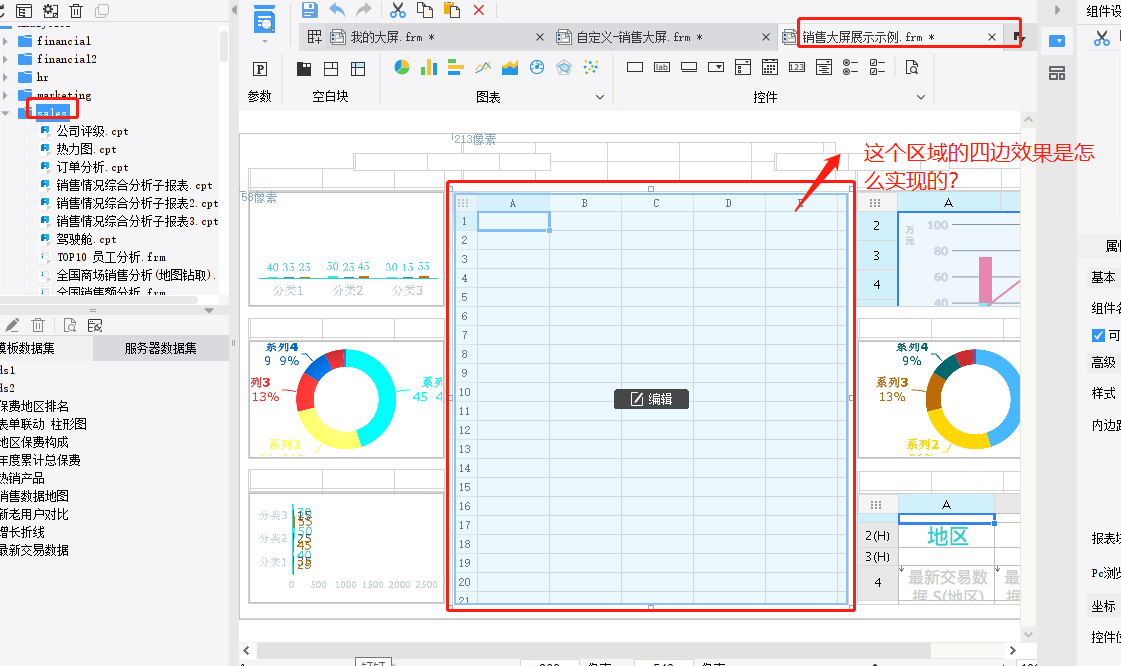Add a dropdown box widget
This screenshot has width=1121, height=666.
coord(716,67)
